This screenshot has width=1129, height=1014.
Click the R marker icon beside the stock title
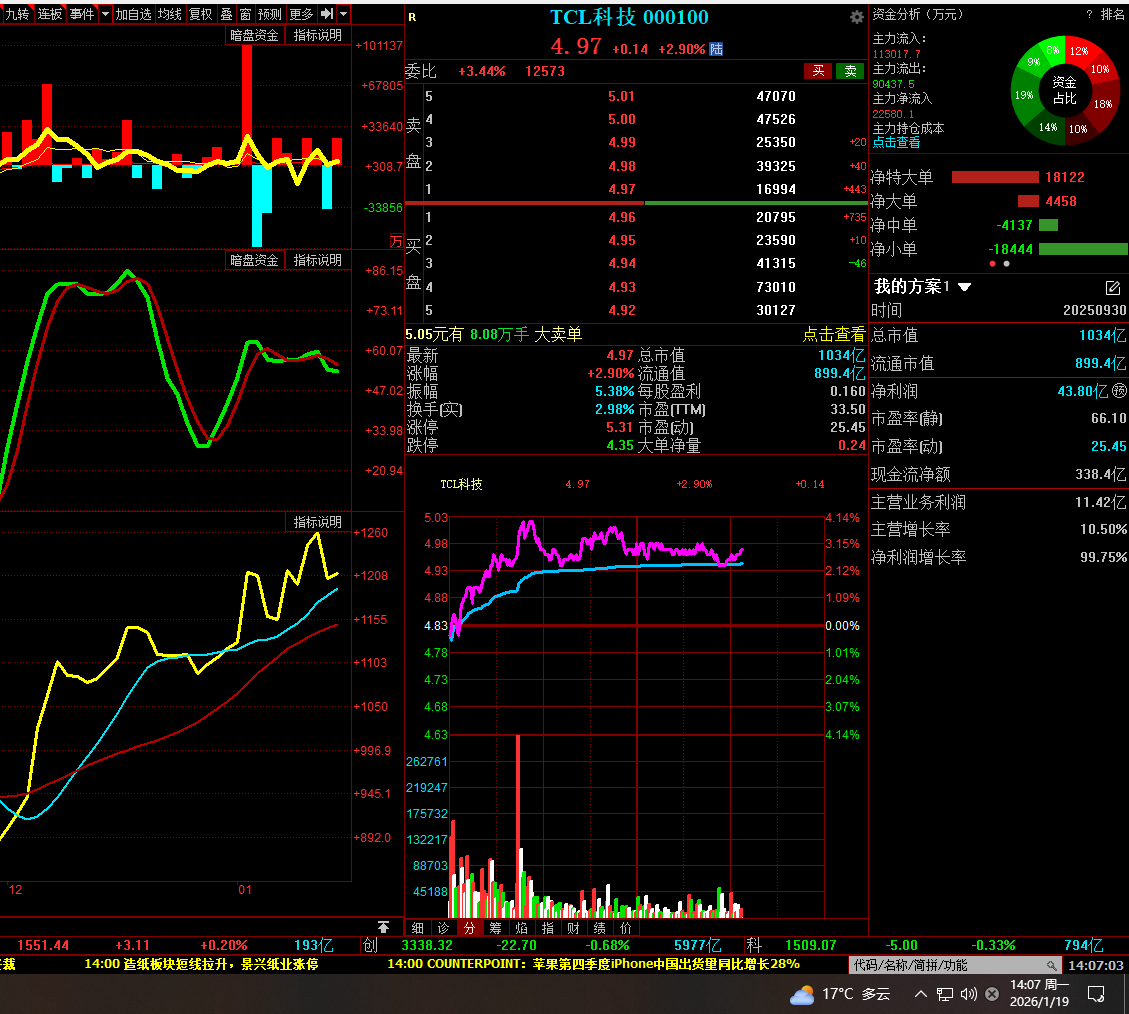(x=413, y=17)
